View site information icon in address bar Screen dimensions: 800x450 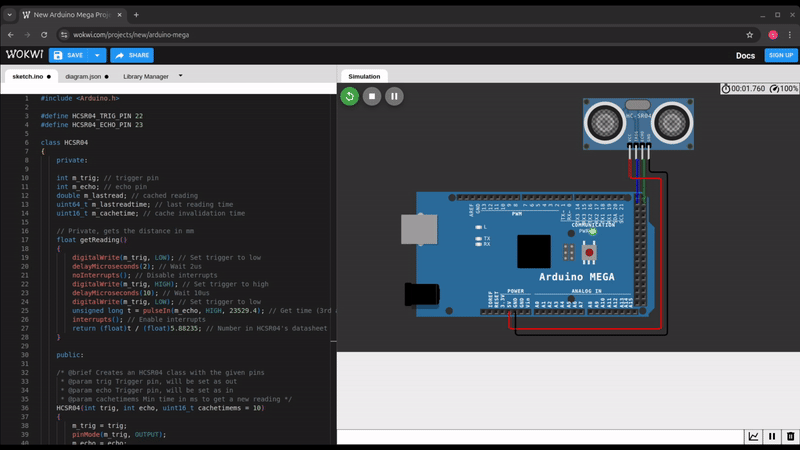coord(64,35)
